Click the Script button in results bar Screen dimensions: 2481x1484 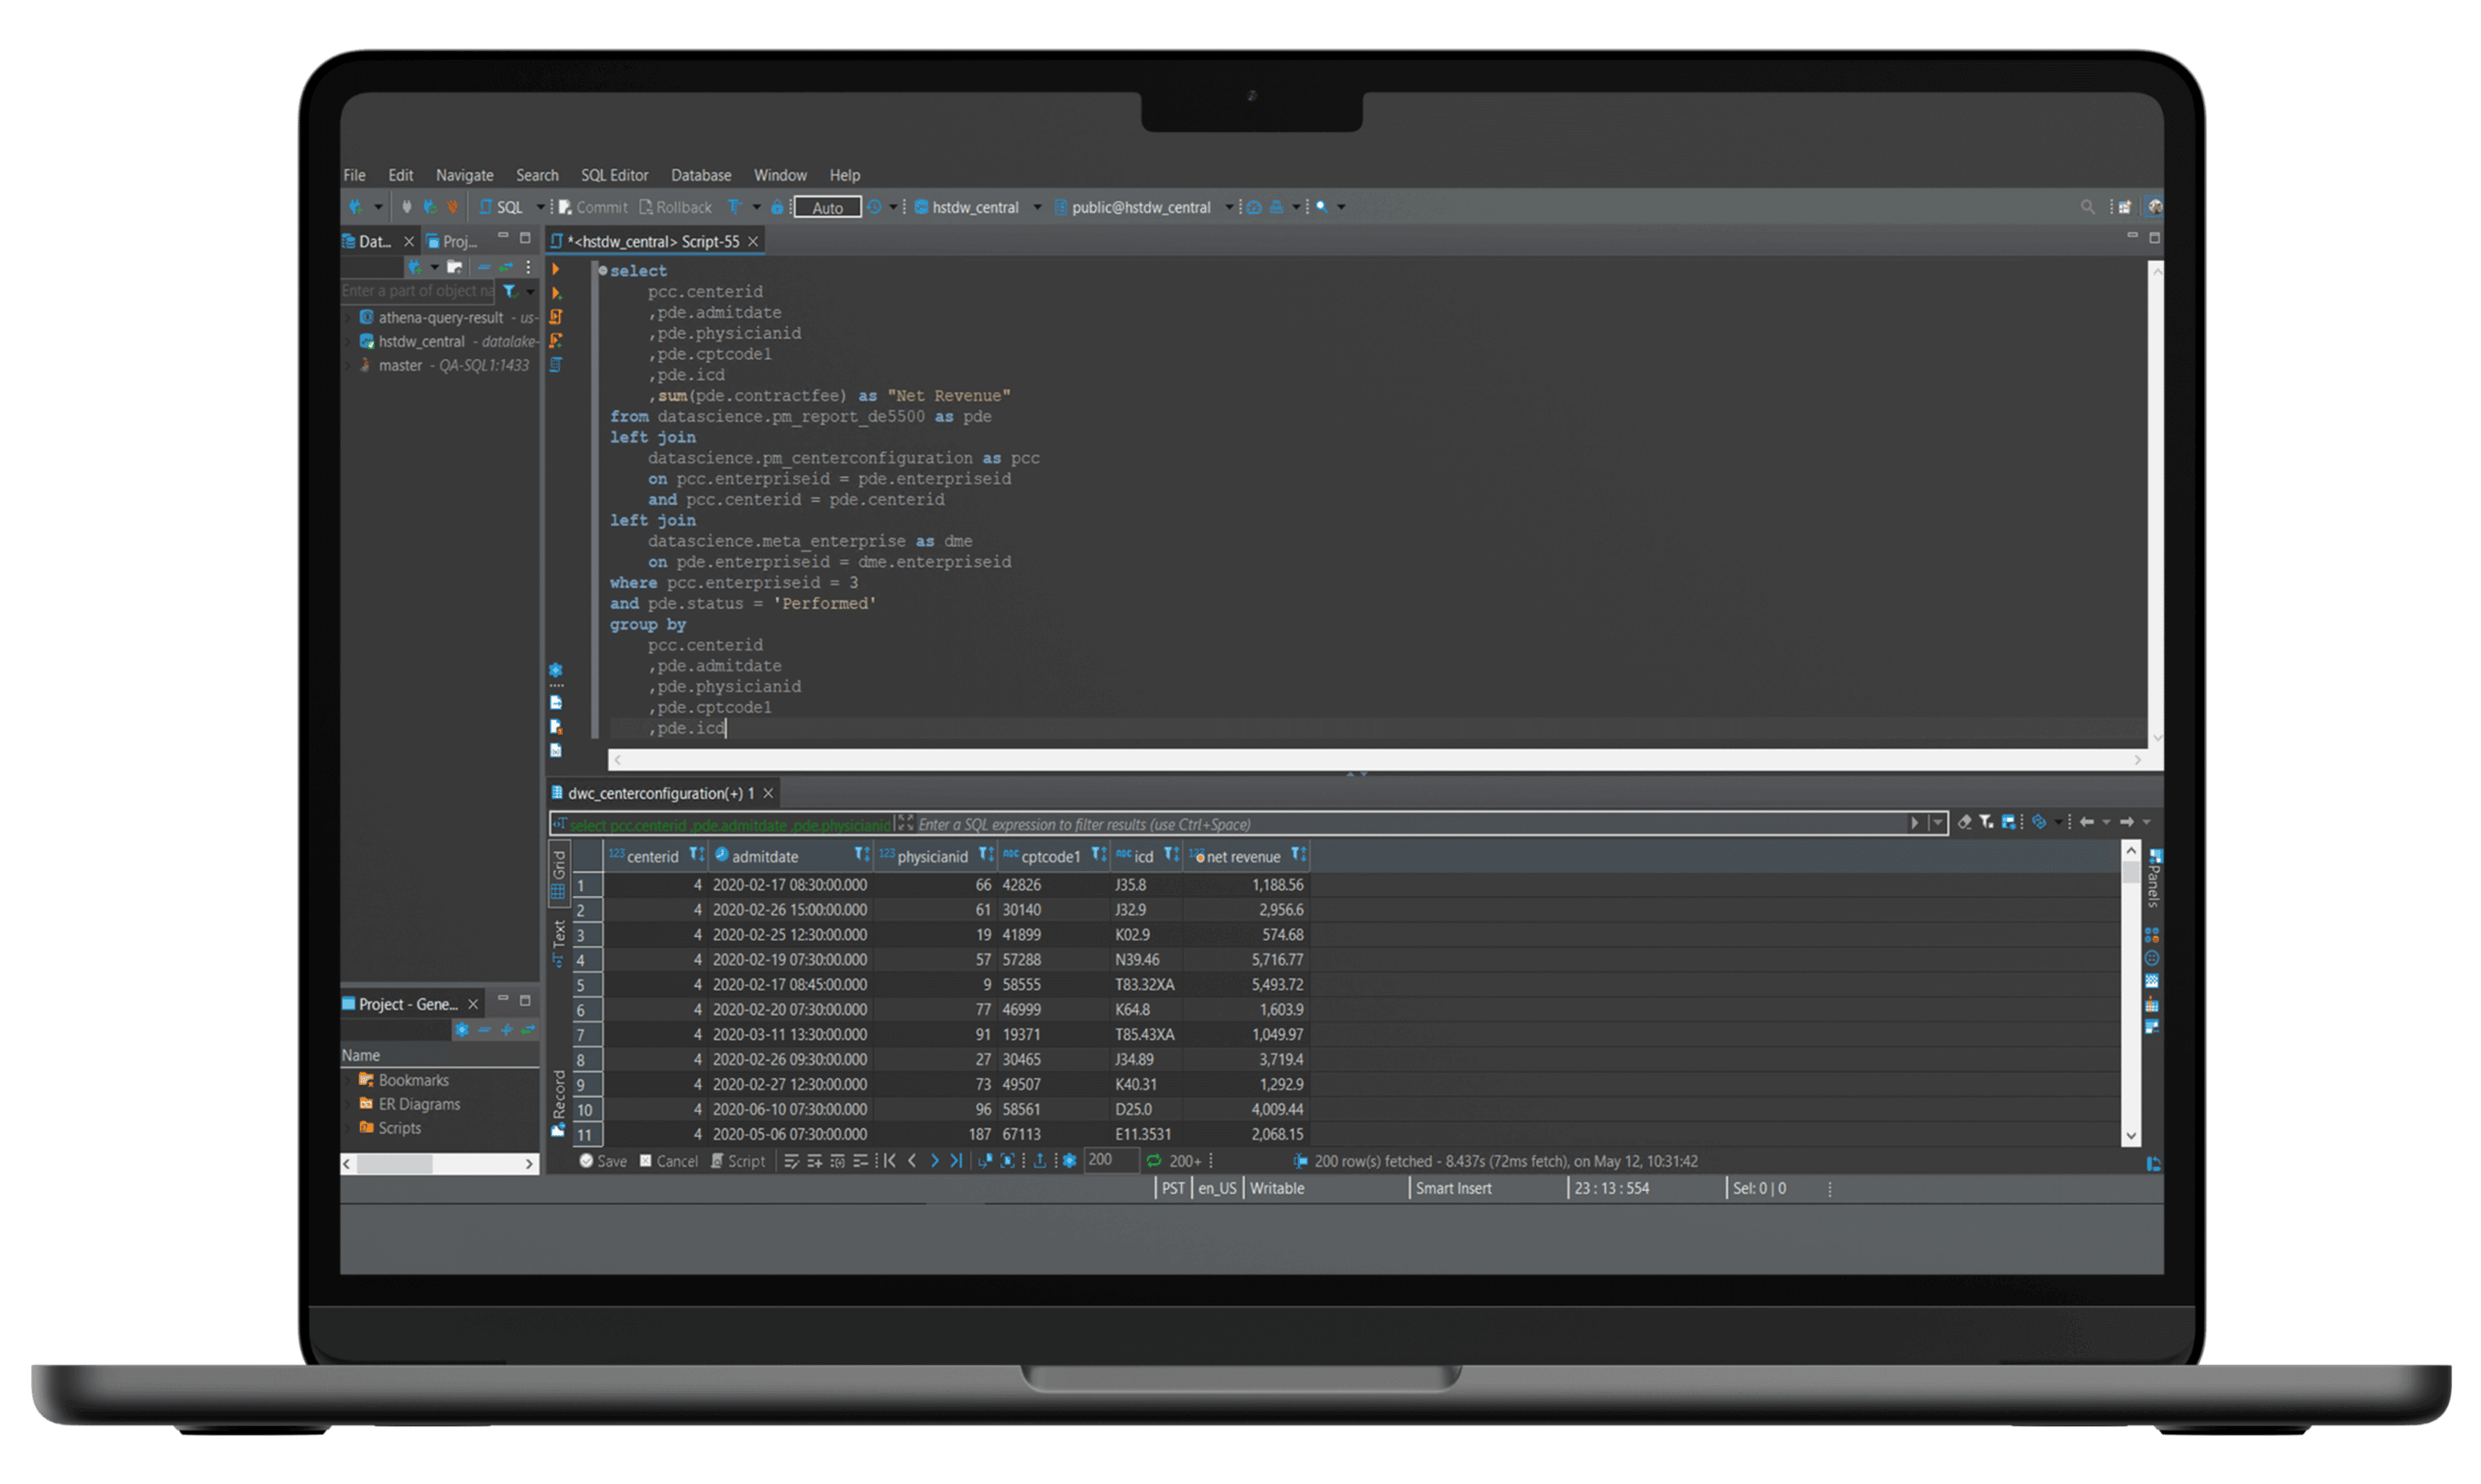[738, 1161]
